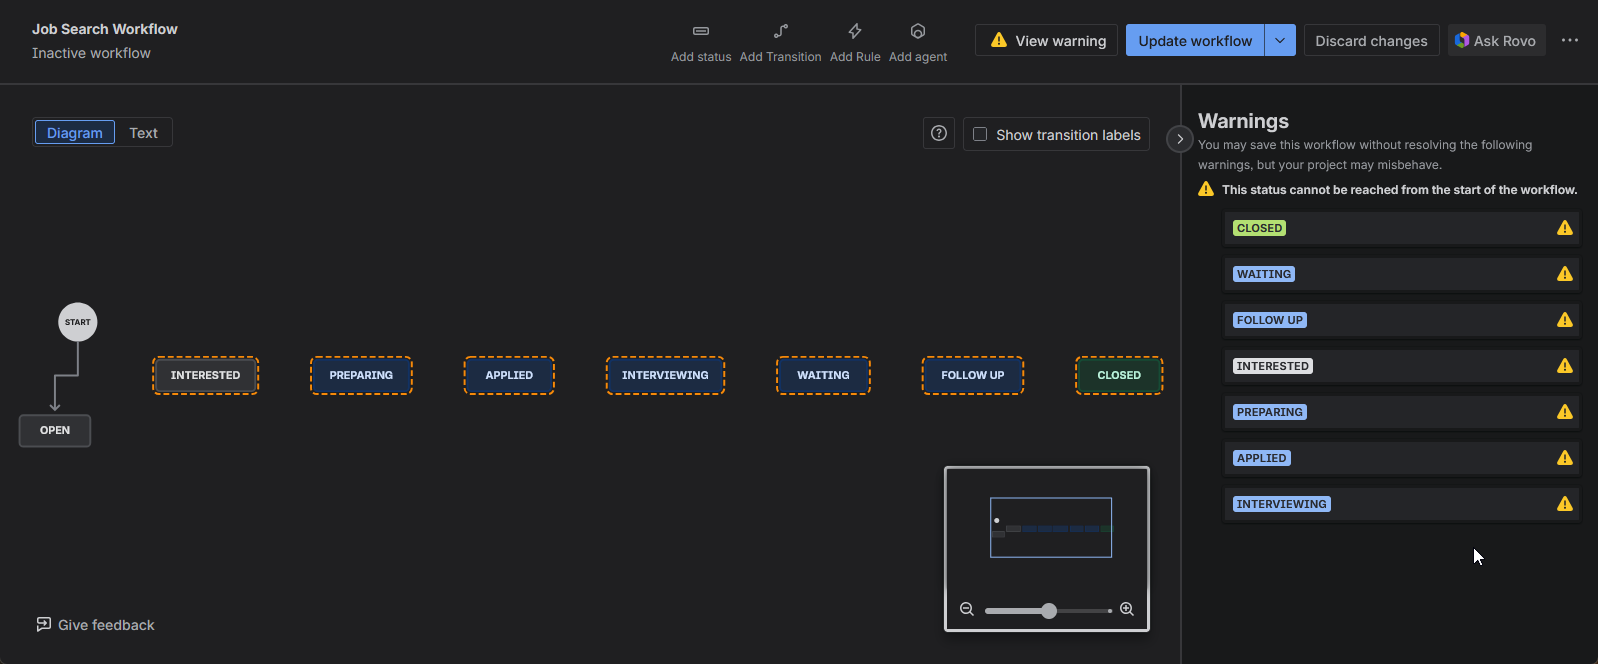Click the warning icon on CLOSED row
This screenshot has height=664, width=1598.
[x=1565, y=228]
